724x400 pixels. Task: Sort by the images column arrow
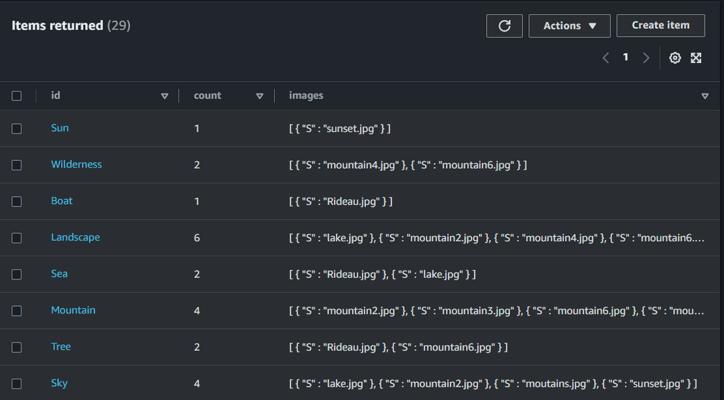coord(705,96)
